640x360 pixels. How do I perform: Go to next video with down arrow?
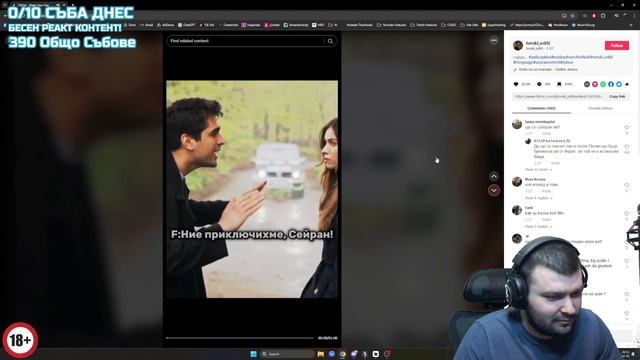(x=493, y=190)
